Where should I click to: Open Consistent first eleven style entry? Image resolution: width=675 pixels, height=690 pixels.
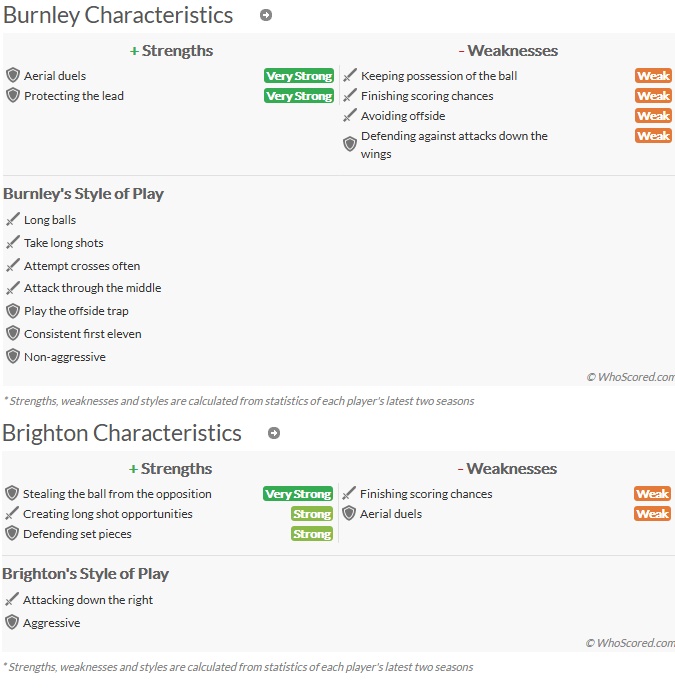[x=83, y=334]
